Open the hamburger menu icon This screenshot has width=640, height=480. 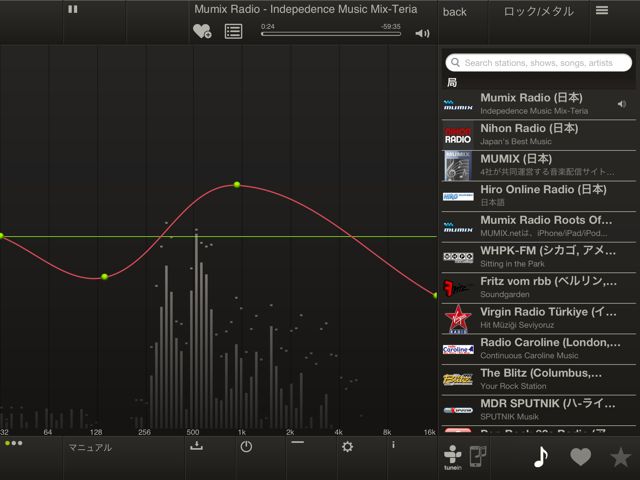602,10
